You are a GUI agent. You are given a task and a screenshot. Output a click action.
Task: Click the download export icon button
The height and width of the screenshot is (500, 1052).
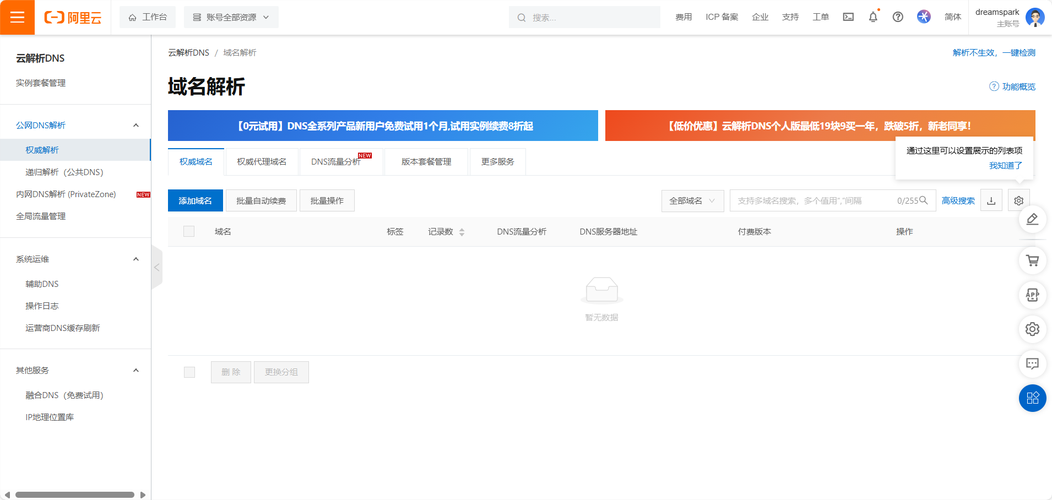coord(992,200)
